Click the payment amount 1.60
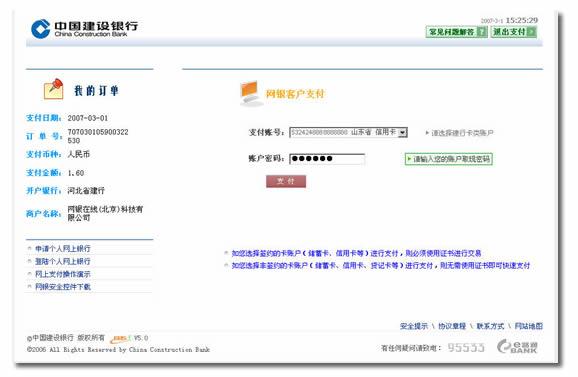 coord(76,173)
